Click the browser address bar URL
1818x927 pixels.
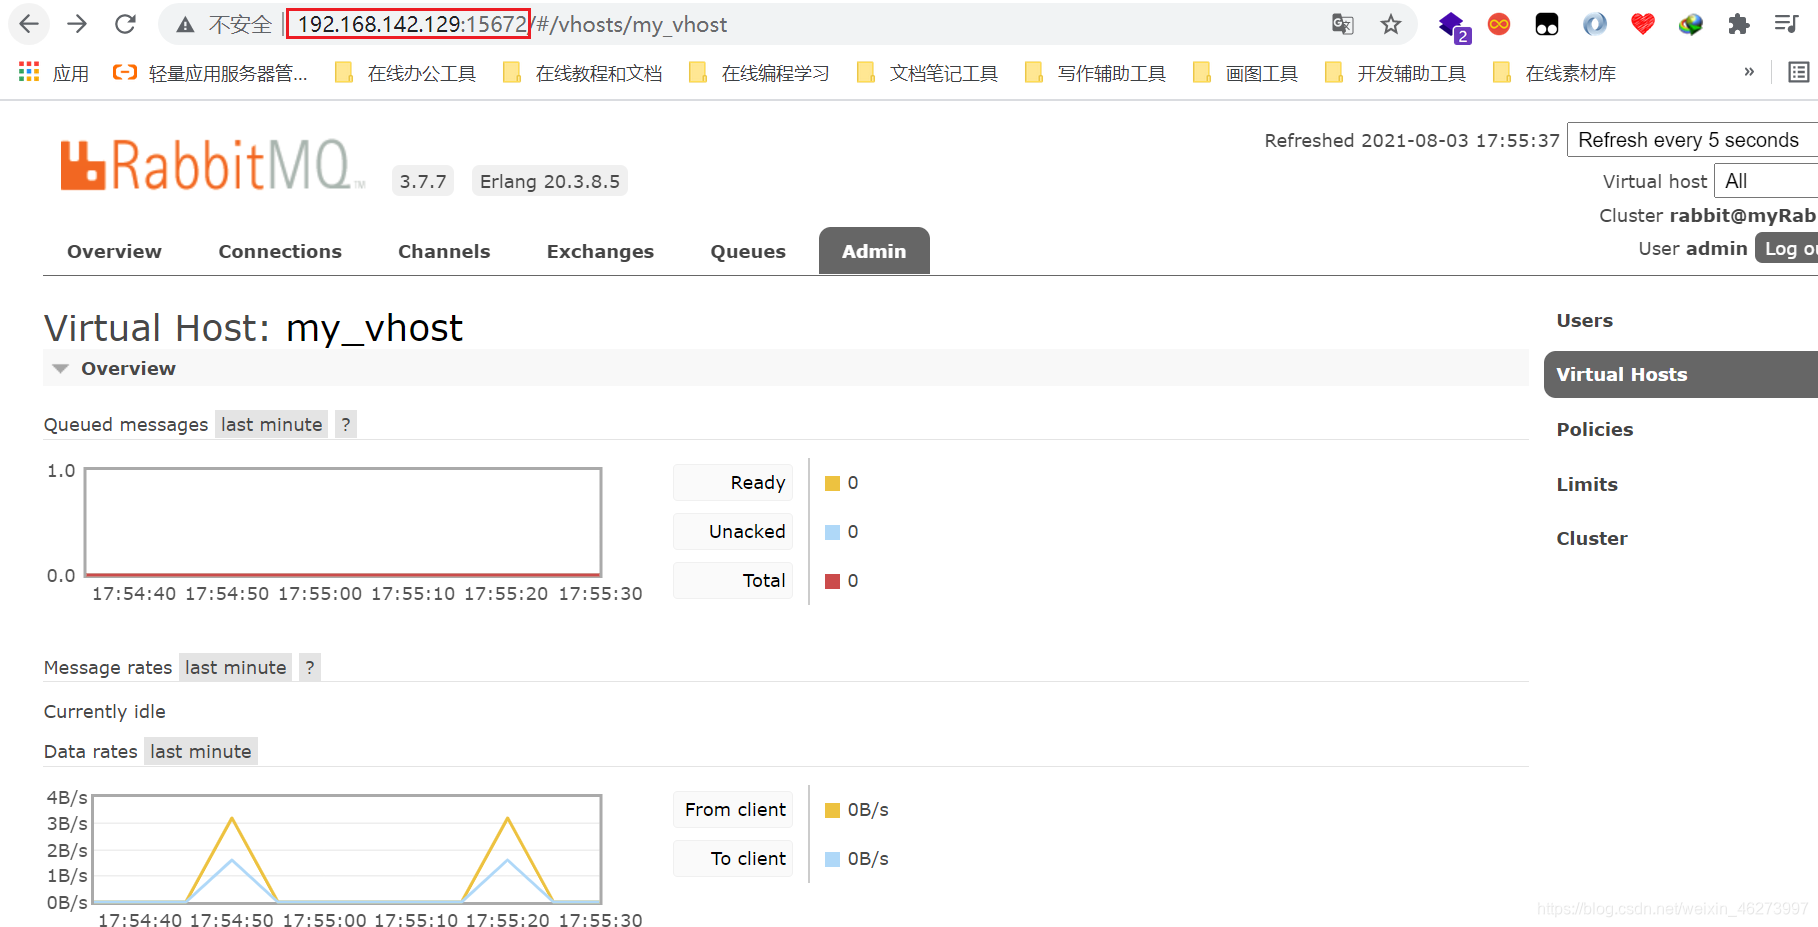point(512,24)
